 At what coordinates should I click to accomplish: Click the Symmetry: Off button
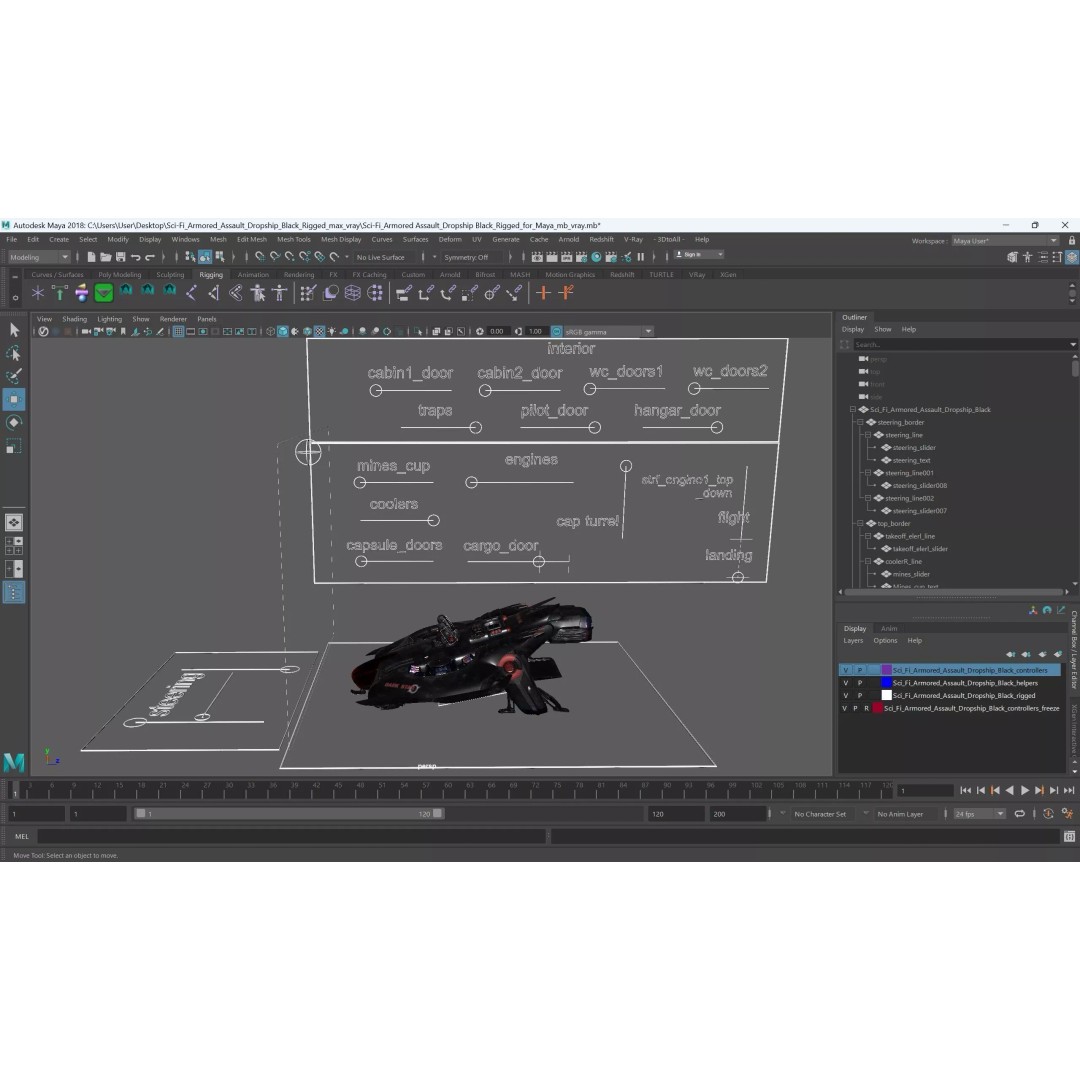pyautogui.click(x=466, y=257)
